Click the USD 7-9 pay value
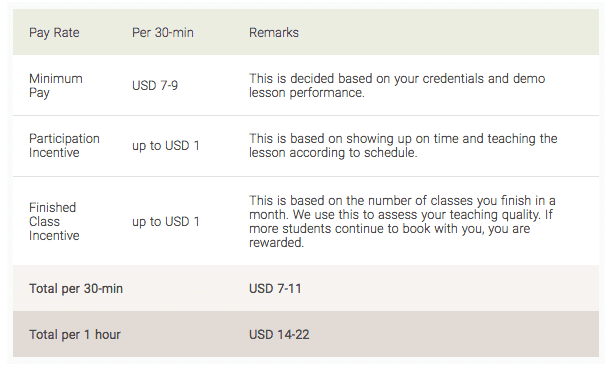Viewport: 609px width, 370px height. (155, 85)
